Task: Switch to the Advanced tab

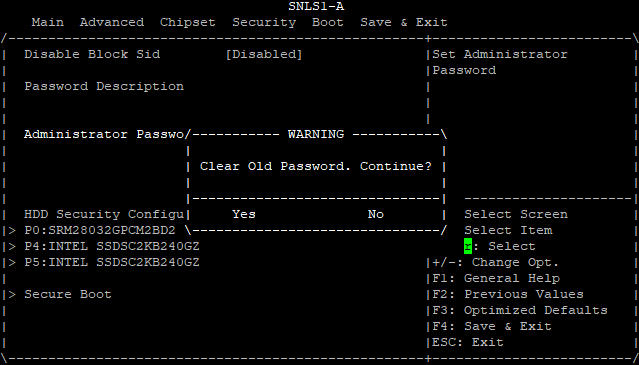Action: (x=112, y=22)
